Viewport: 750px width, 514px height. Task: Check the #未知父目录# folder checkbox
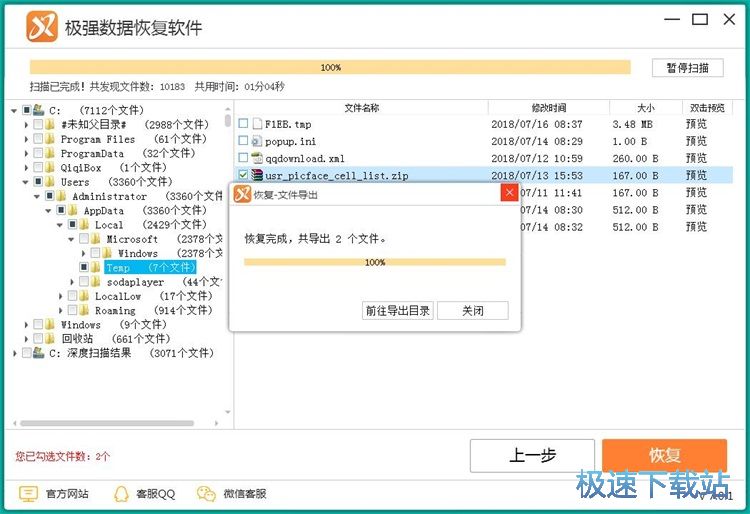(38, 125)
